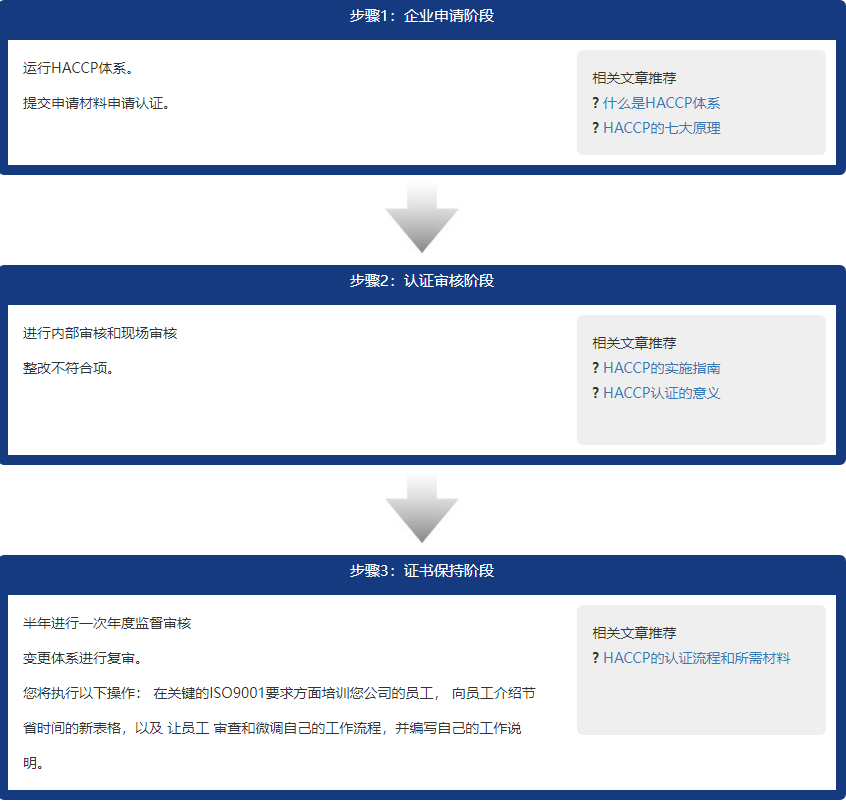Visit the HACCP的认证流程和所需材料 link
Image resolution: width=846 pixels, height=801 pixels.
(696, 658)
